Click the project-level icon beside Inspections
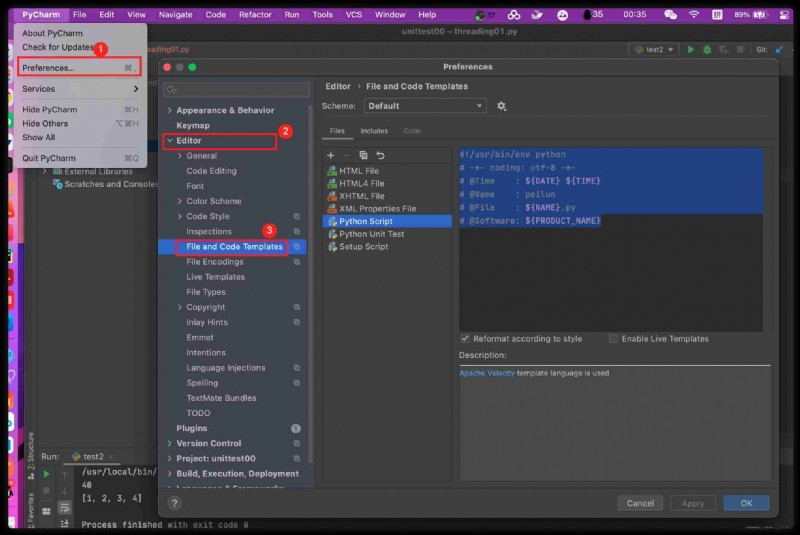The width and height of the screenshot is (800, 535). point(296,232)
